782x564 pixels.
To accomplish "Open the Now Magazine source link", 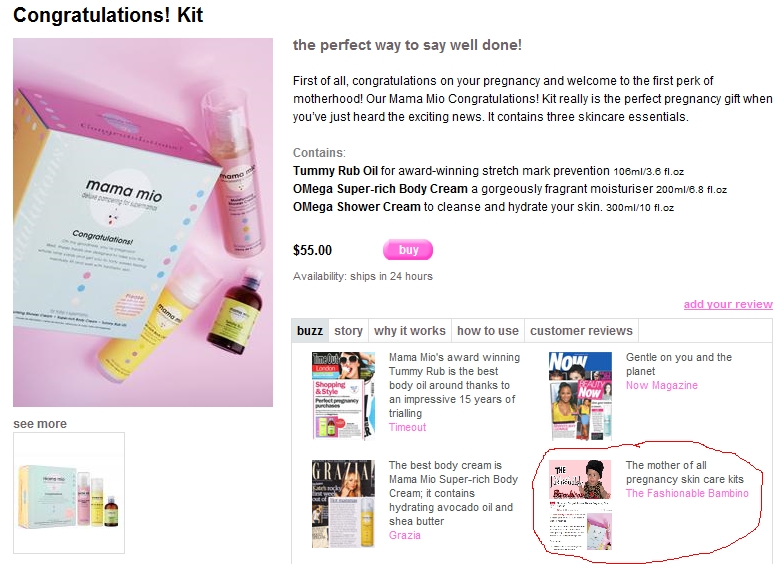I will point(662,385).
